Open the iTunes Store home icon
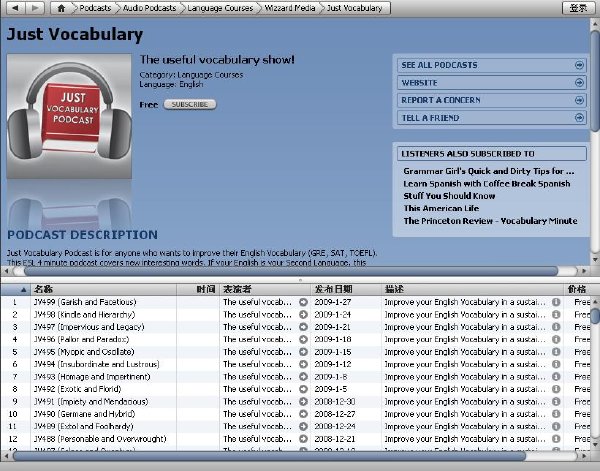 (x=61, y=8)
